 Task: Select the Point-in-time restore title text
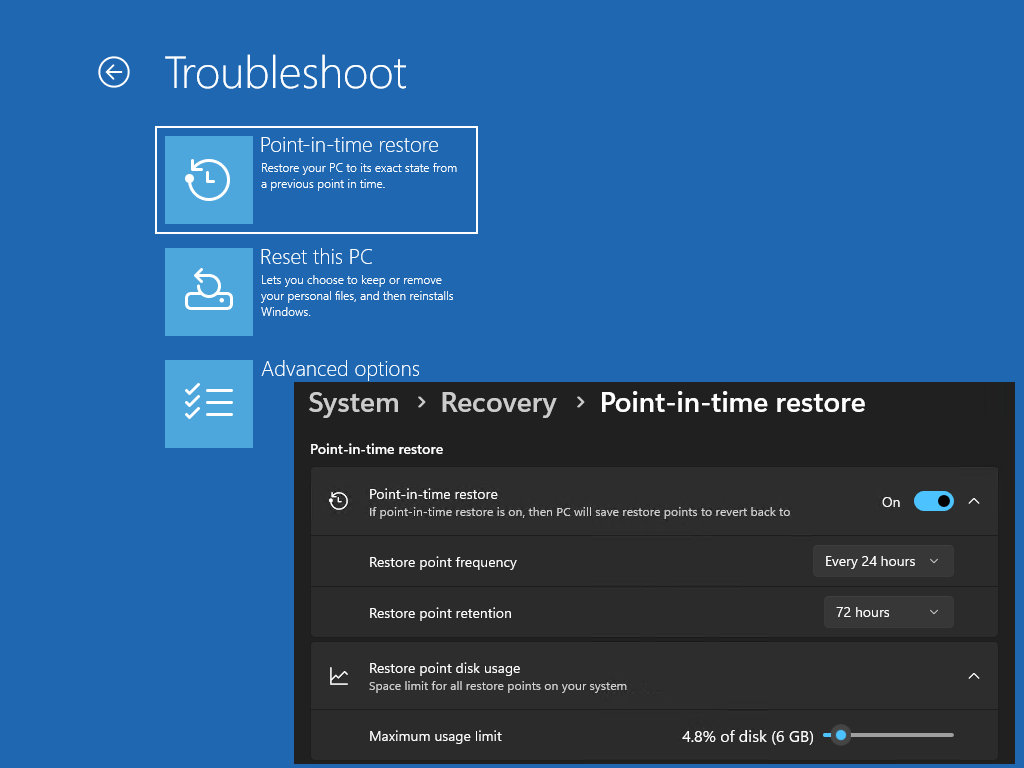(x=349, y=145)
